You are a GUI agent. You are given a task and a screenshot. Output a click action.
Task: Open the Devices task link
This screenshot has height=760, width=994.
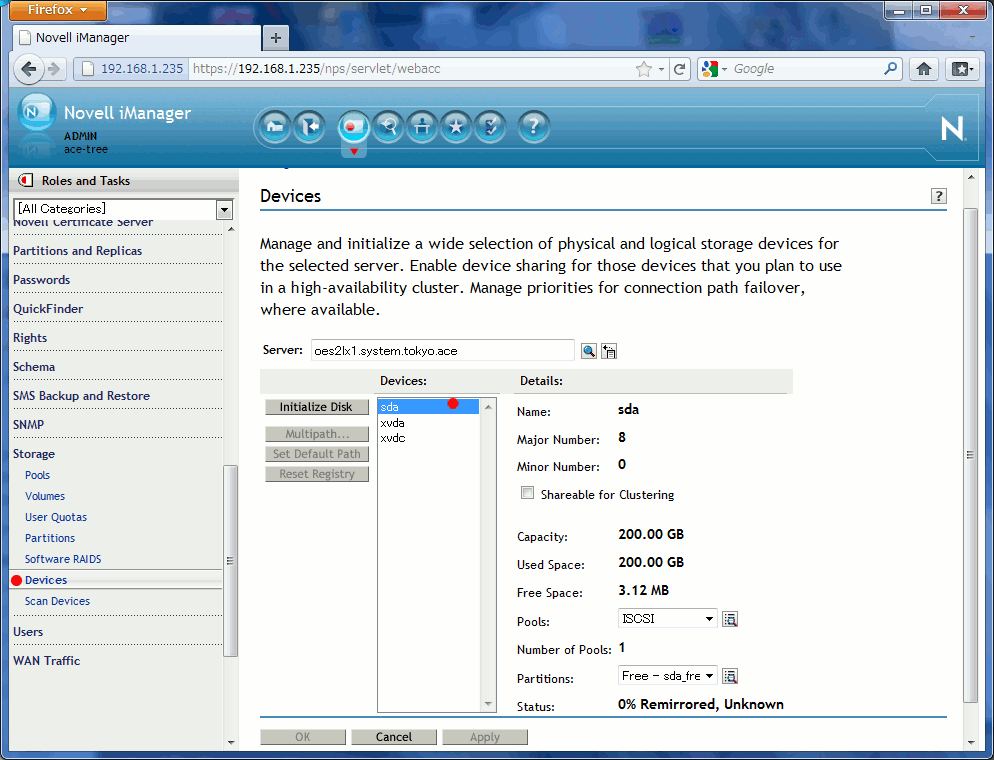(46, 580)
